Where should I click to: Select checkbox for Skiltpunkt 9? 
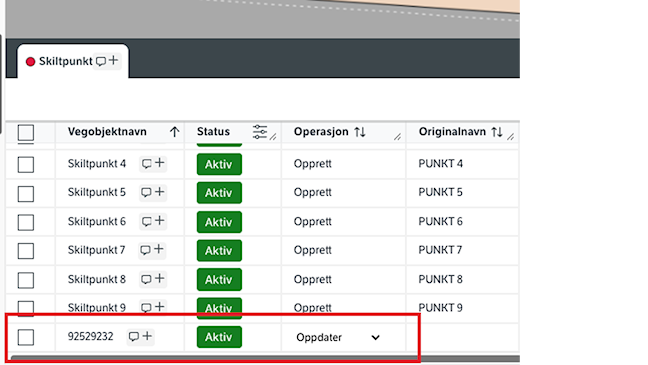tap(26, 308)
